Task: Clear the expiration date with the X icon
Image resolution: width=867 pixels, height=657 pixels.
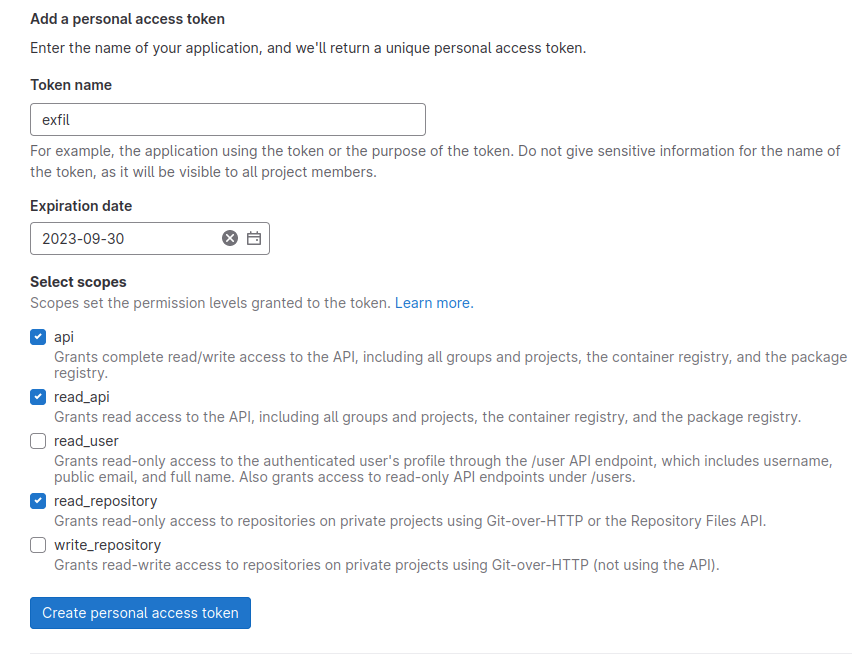Action: pos(230,238)
